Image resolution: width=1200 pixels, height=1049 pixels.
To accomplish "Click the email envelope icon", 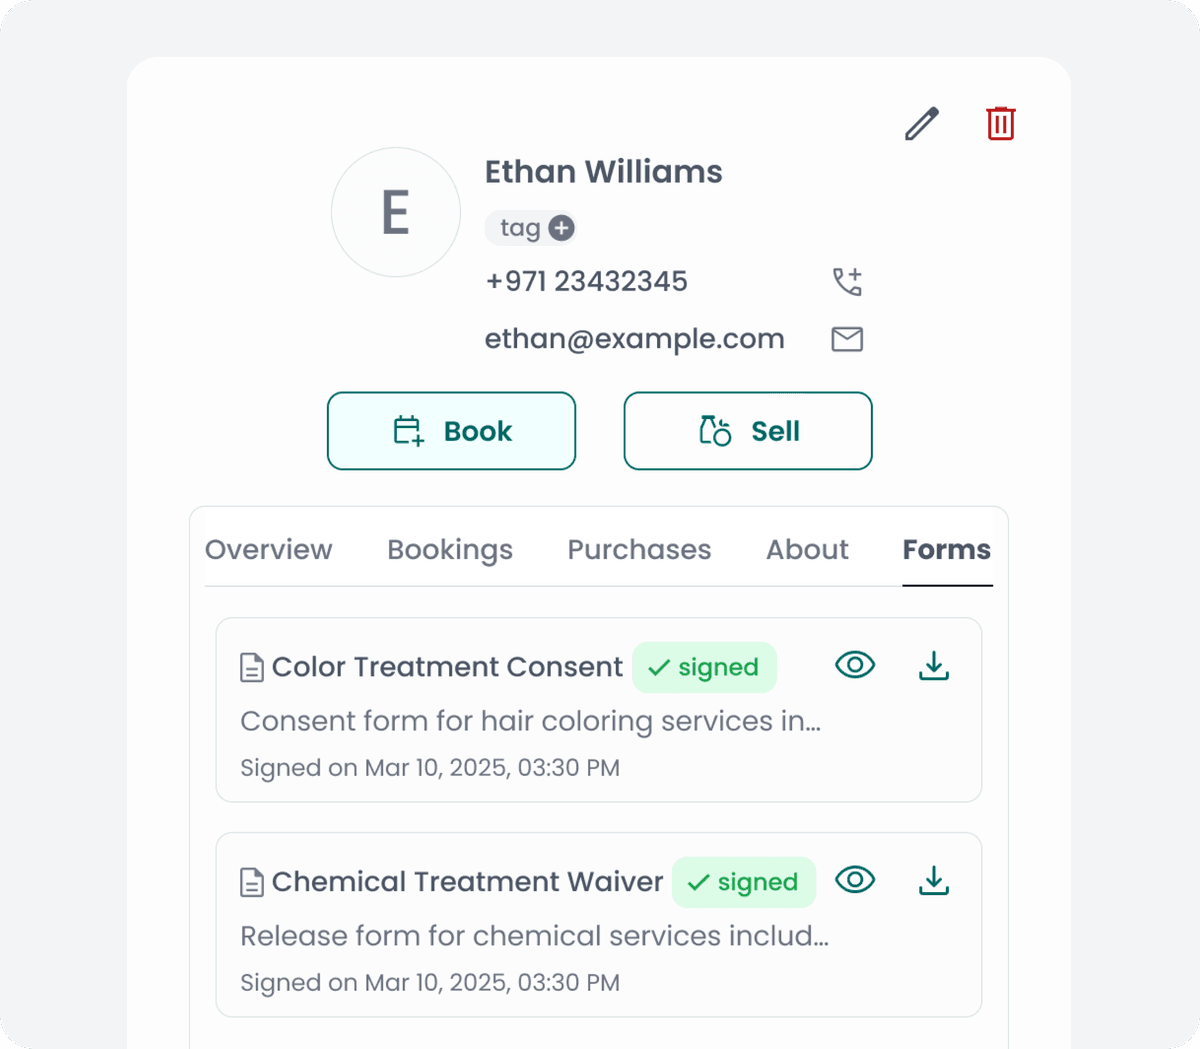I will click(x=847, y=339).
